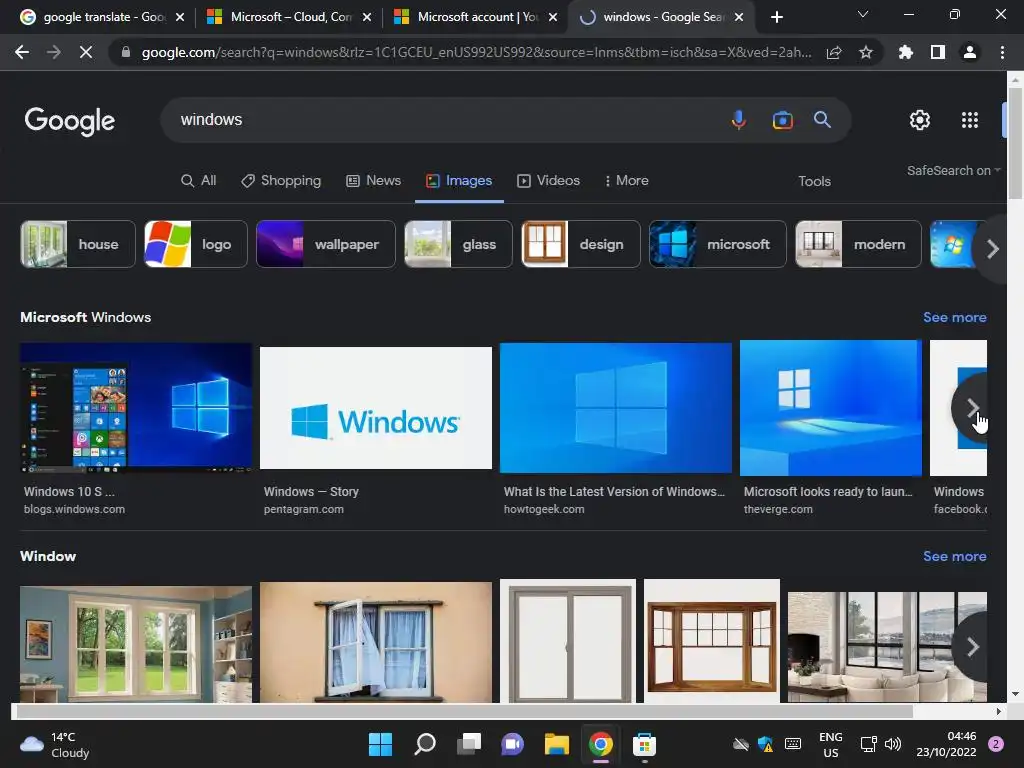1024x768 pixels.
Task: Select the house filter chip
Action: click(x=78, y=244)
